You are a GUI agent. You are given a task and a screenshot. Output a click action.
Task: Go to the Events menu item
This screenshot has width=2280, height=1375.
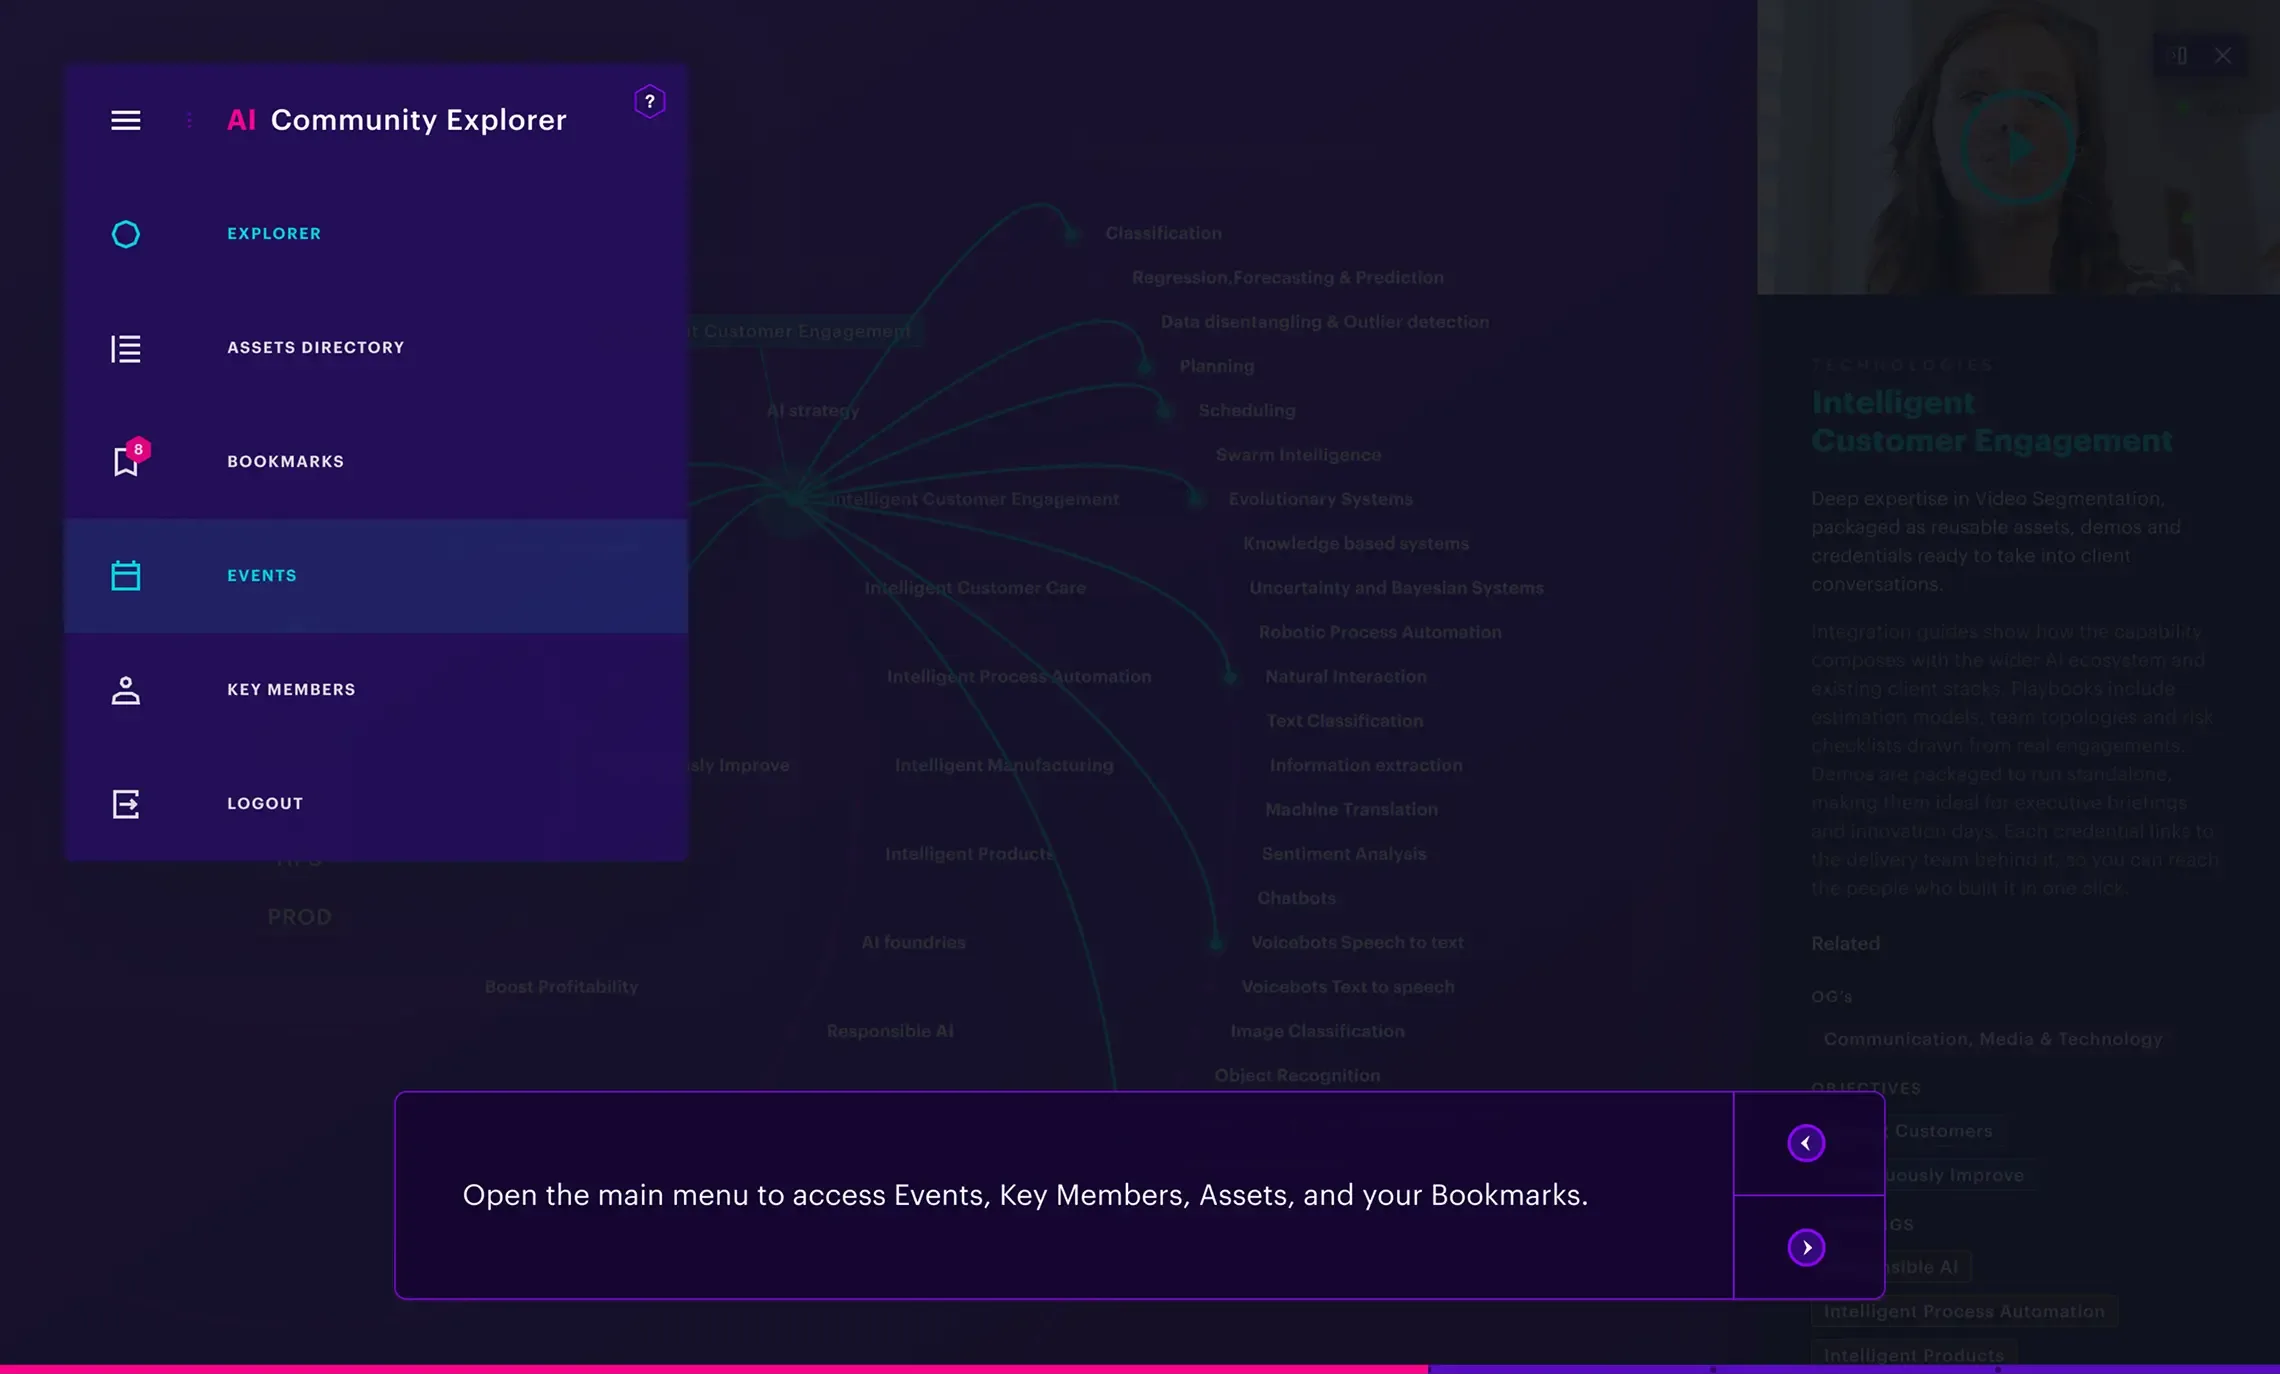coord(376,575)
